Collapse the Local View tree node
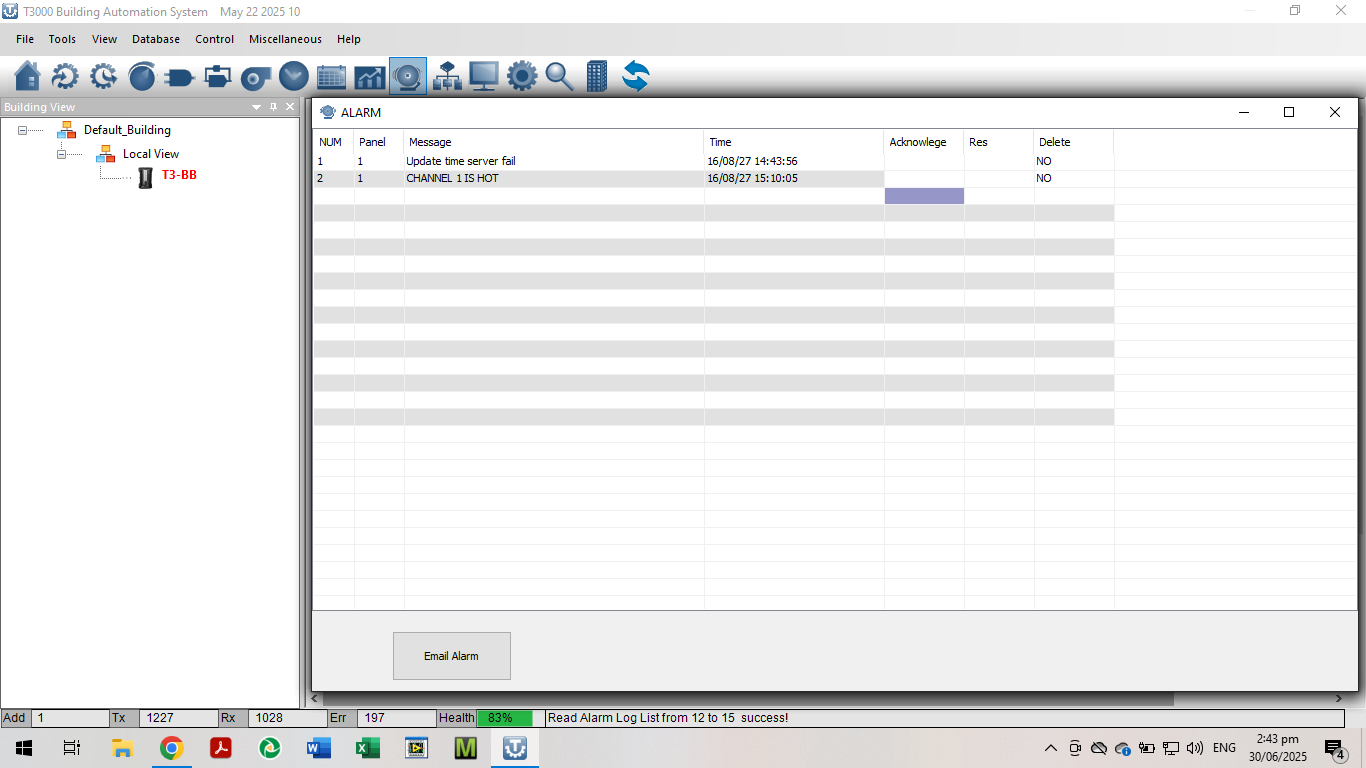 point(62,154)
